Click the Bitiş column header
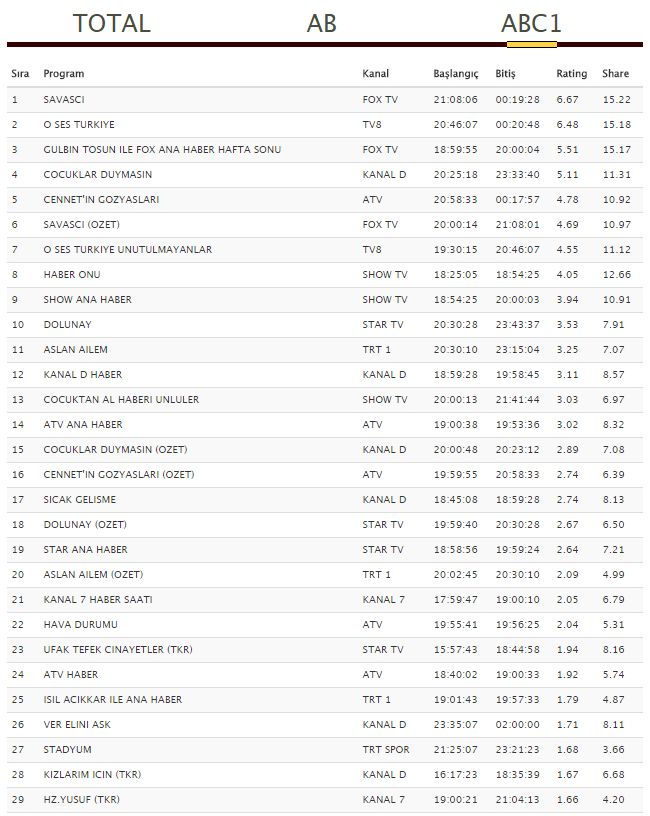Image resolution: width=650 pixels, height=816 pixels. [x=505, y=74]
